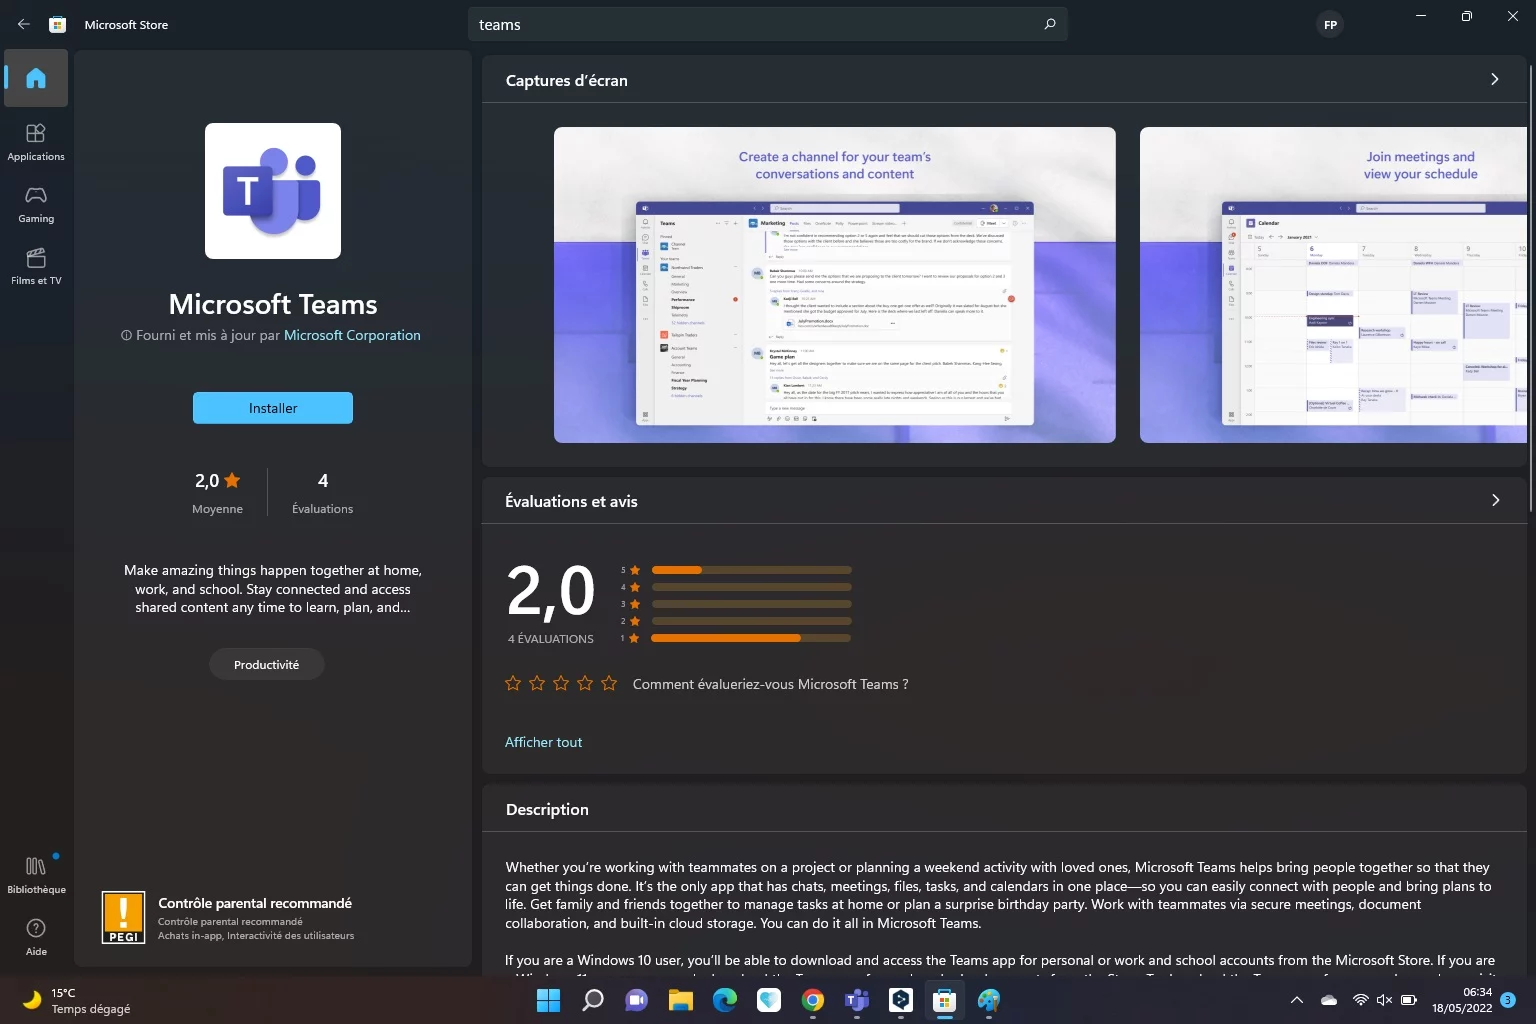
Task: Click the 4 Évaluations count
Action: (x=322, y=492)
